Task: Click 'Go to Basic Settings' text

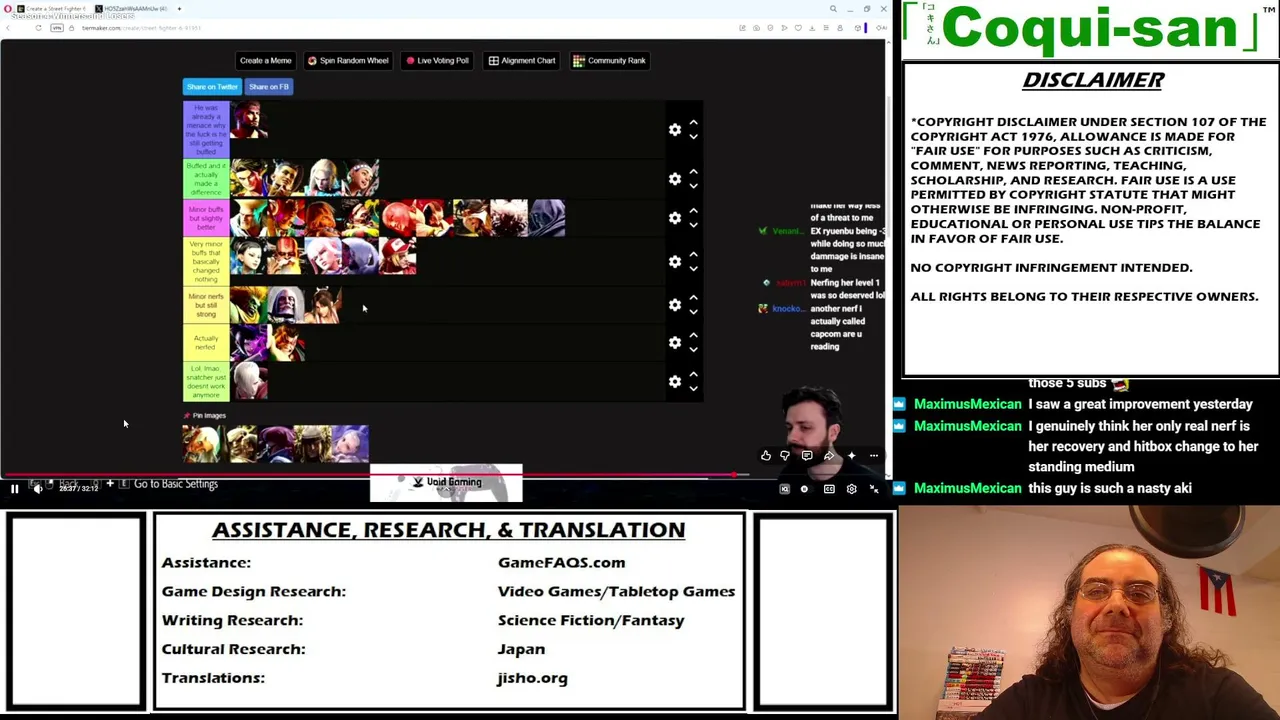Action: pyautogui.click(x=176, y=484)
